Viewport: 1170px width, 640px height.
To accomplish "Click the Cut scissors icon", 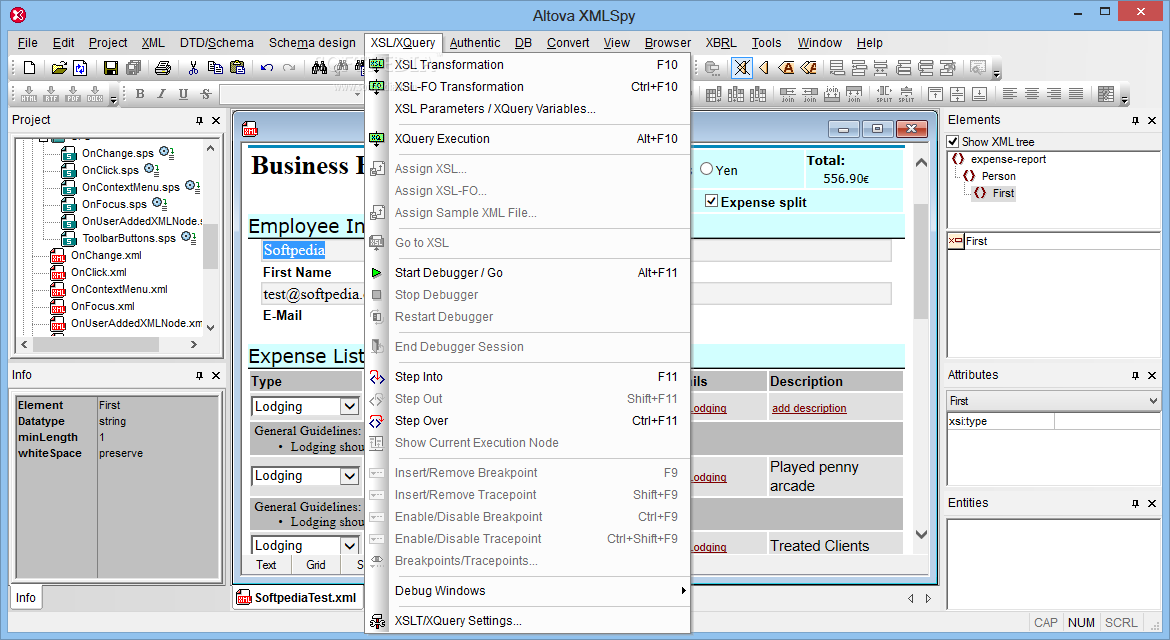I will pos(193,68).
